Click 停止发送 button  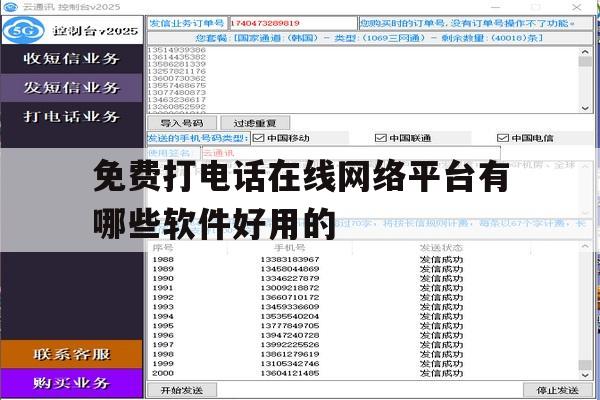coord(557,390)
